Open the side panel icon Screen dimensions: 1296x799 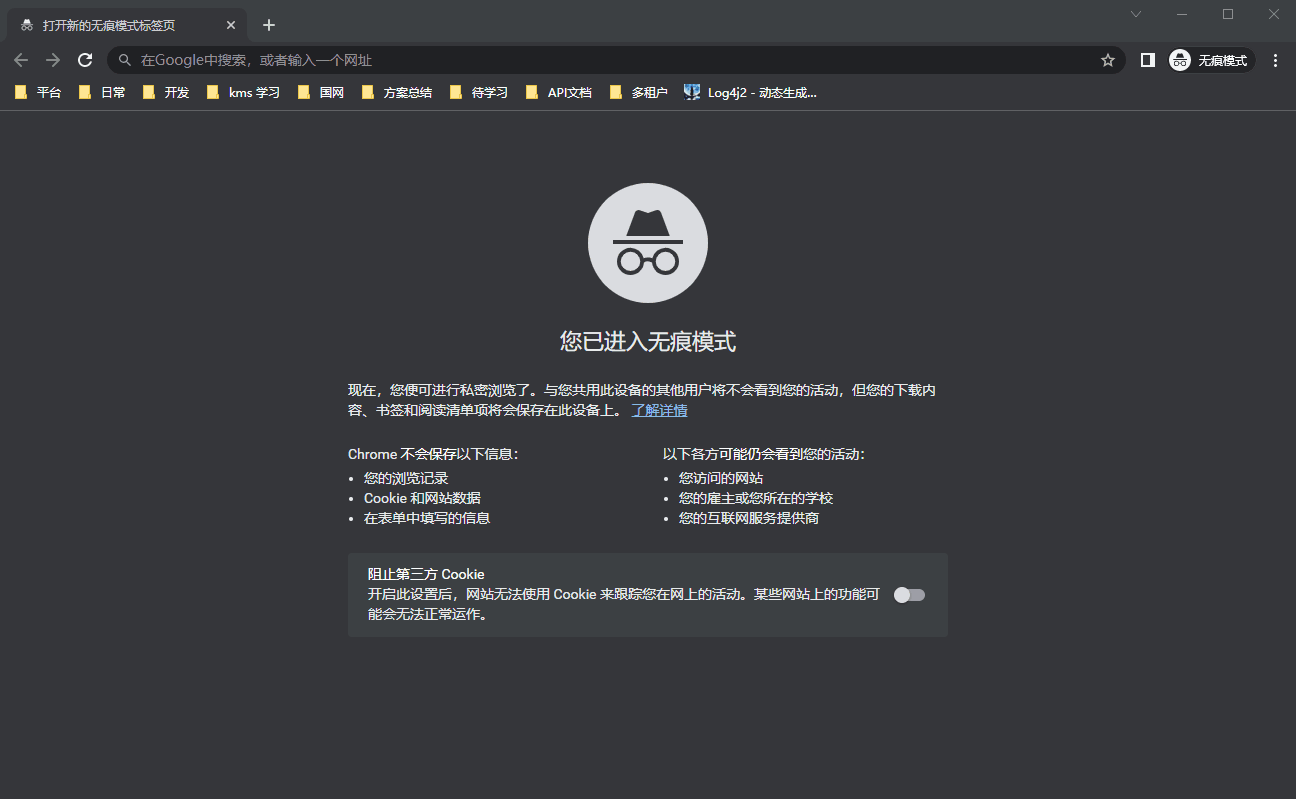click(1148, 60)
